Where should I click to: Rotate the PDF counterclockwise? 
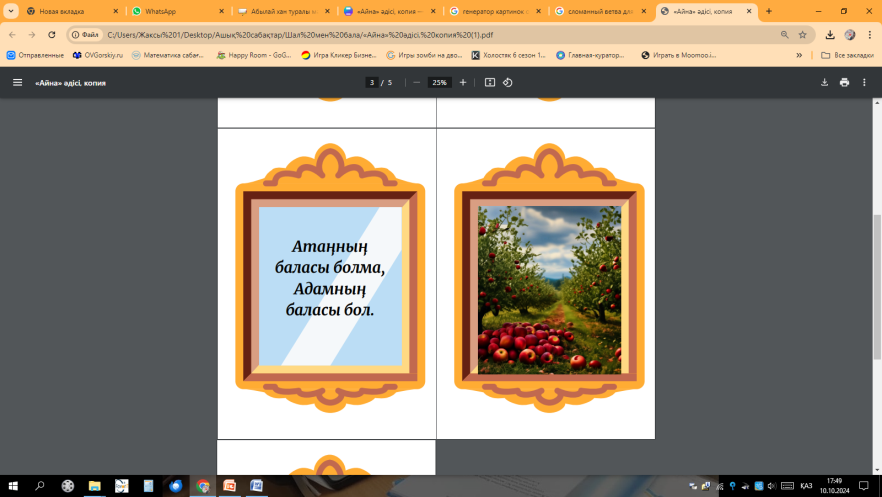(x=507, y=83)
